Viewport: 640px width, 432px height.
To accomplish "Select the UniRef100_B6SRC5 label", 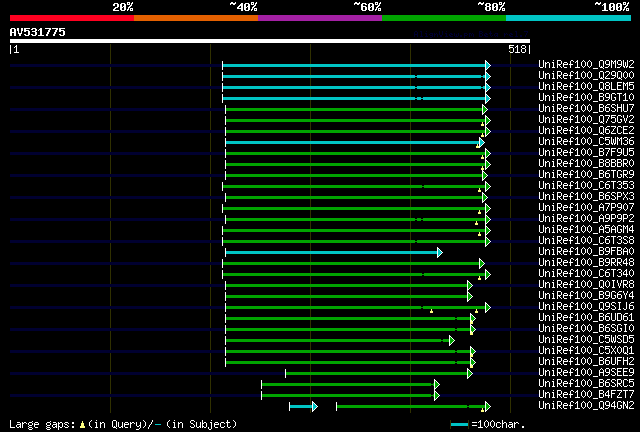I will 586,384.
